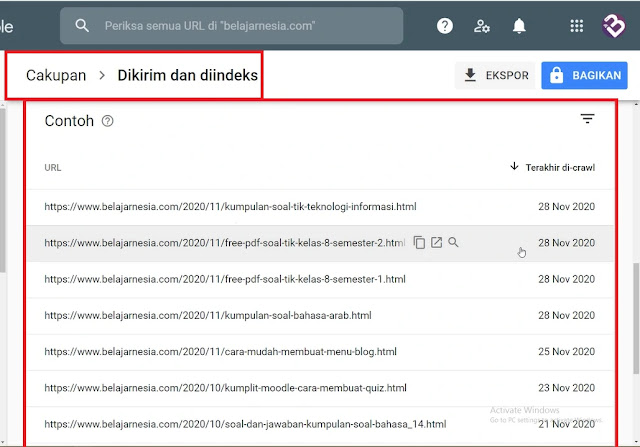Open the Google apps grid
Viewport: 640px width, 447px height.
pyautogui.click(x=576, y=26)
